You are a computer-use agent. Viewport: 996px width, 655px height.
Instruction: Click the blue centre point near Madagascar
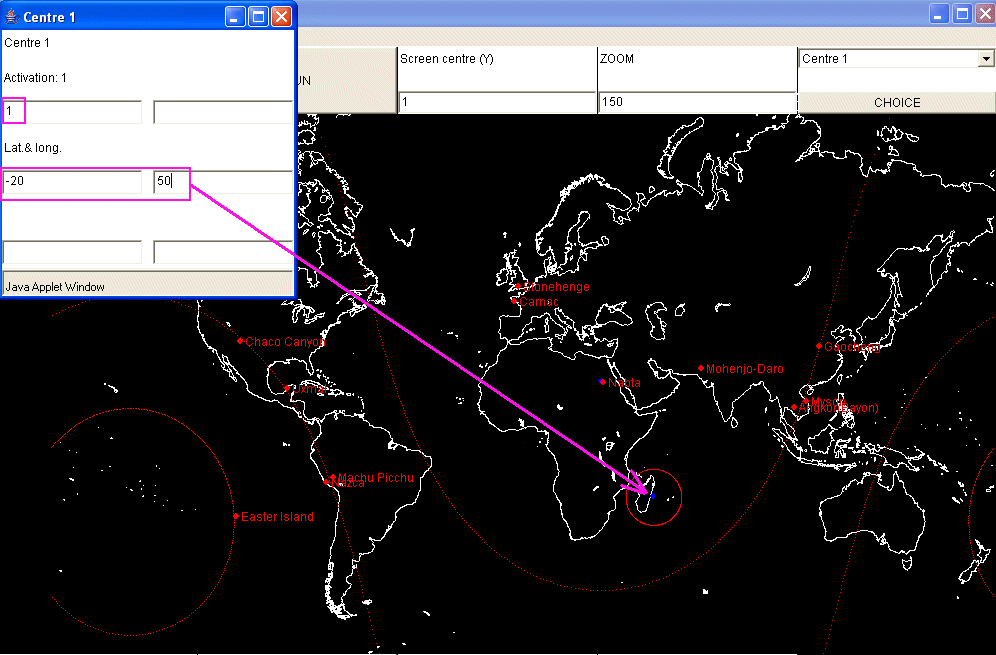tap(653, 496)
